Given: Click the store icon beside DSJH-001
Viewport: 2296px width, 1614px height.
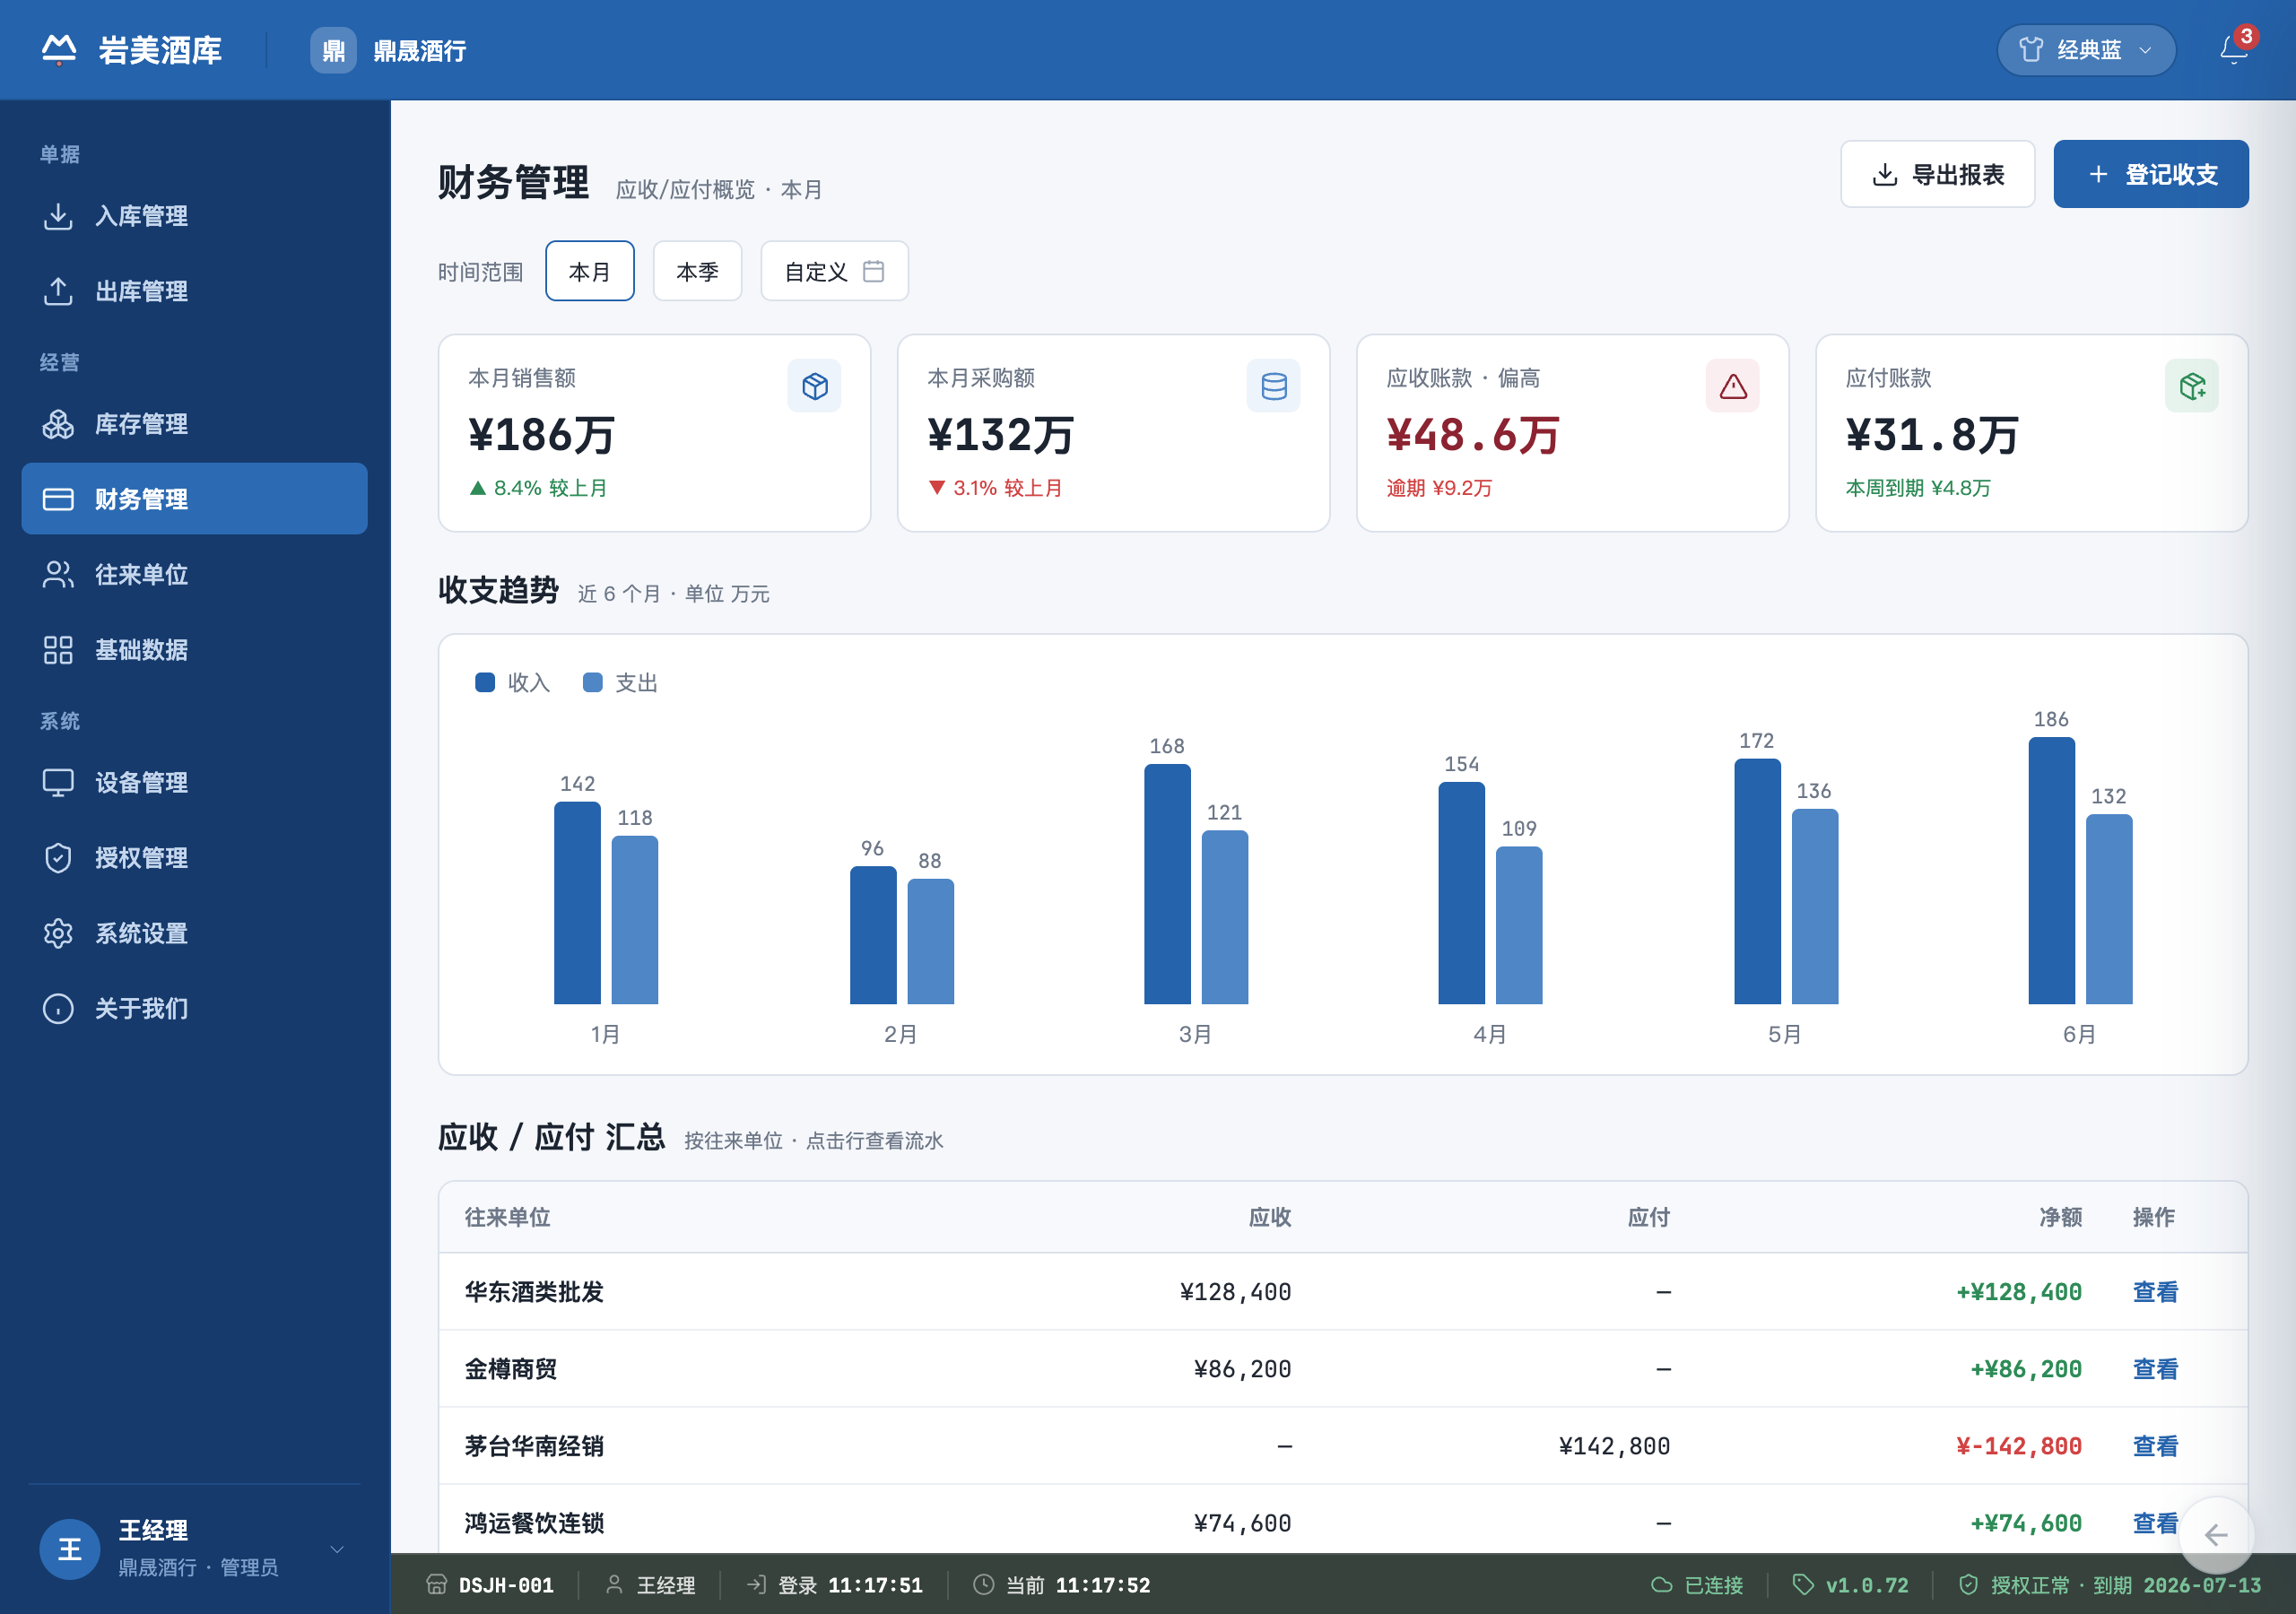Looking at the screenshot, I should [x=436, y=1584].
